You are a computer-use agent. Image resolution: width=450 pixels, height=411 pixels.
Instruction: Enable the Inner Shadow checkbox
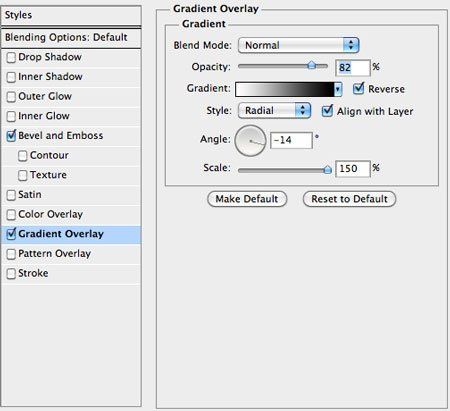(x=11, y=77)
